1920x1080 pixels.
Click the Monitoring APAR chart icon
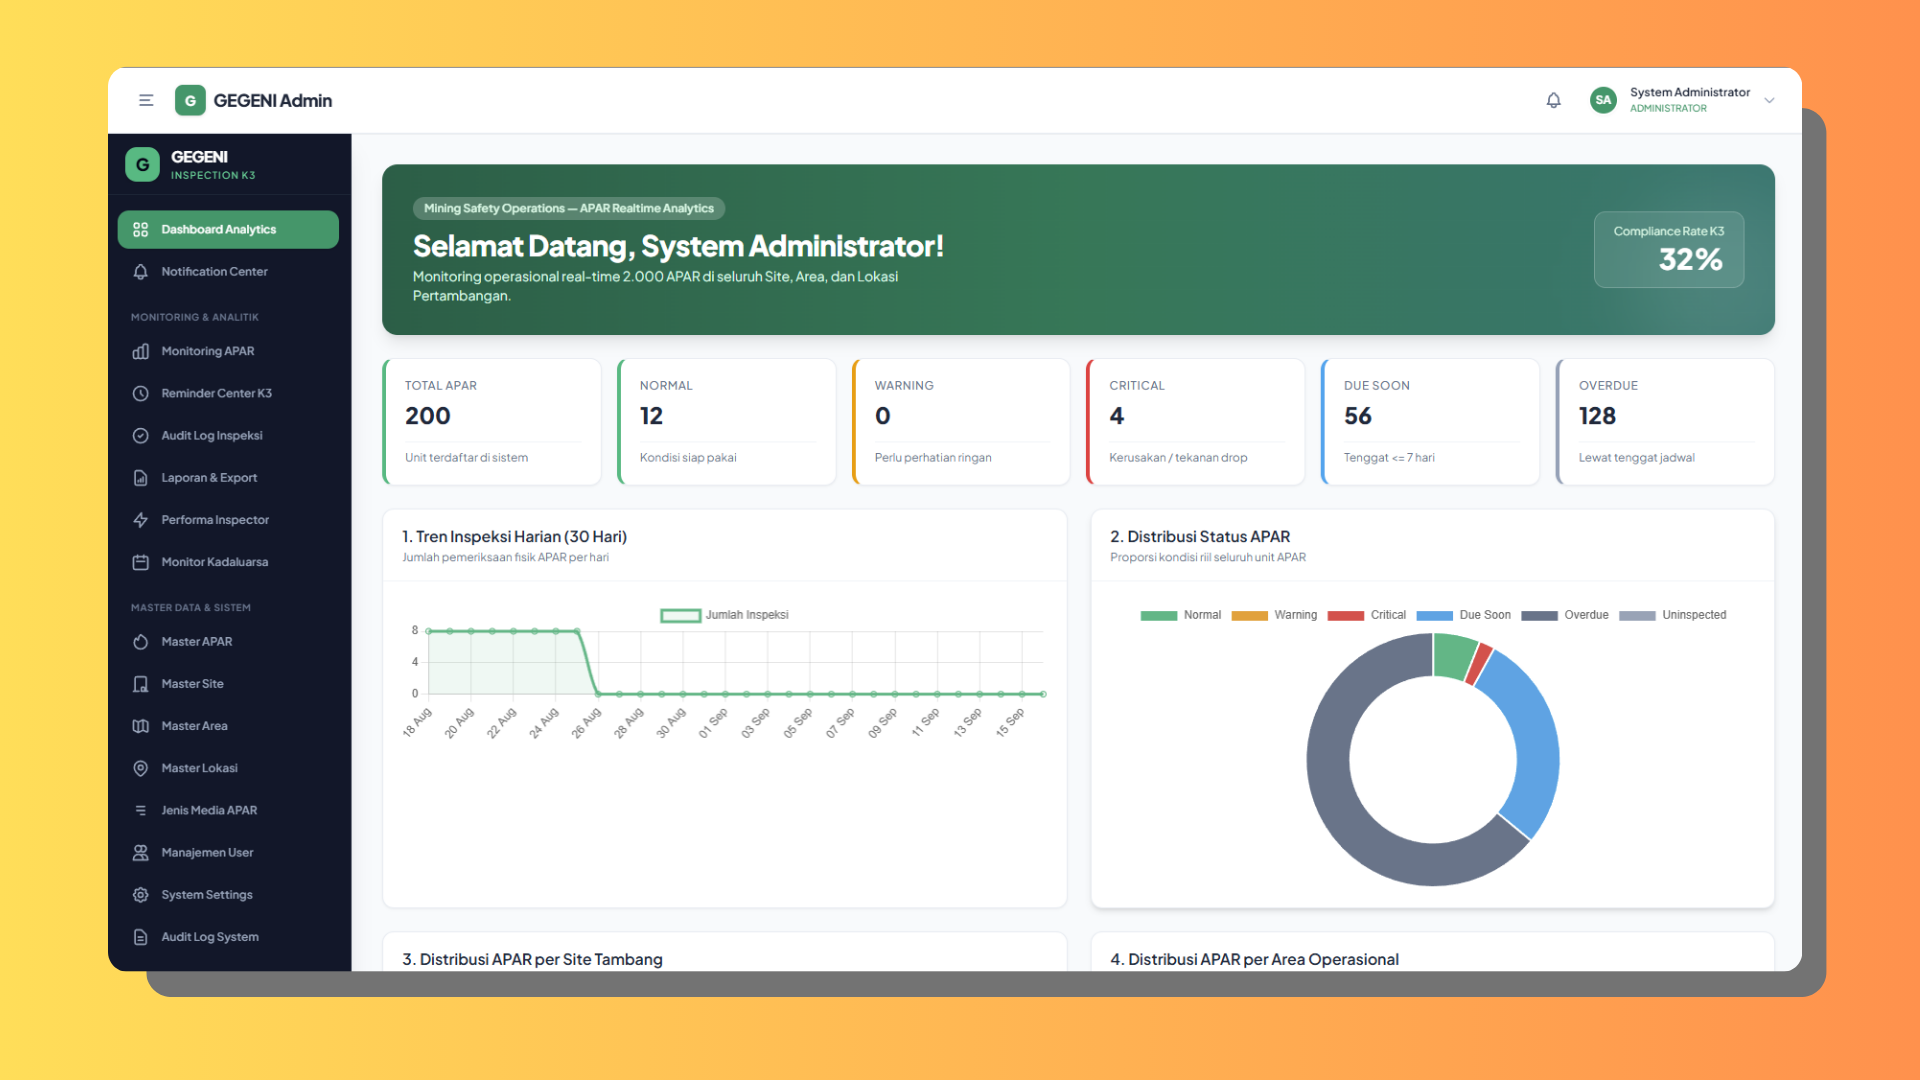(x=140, y=351)
